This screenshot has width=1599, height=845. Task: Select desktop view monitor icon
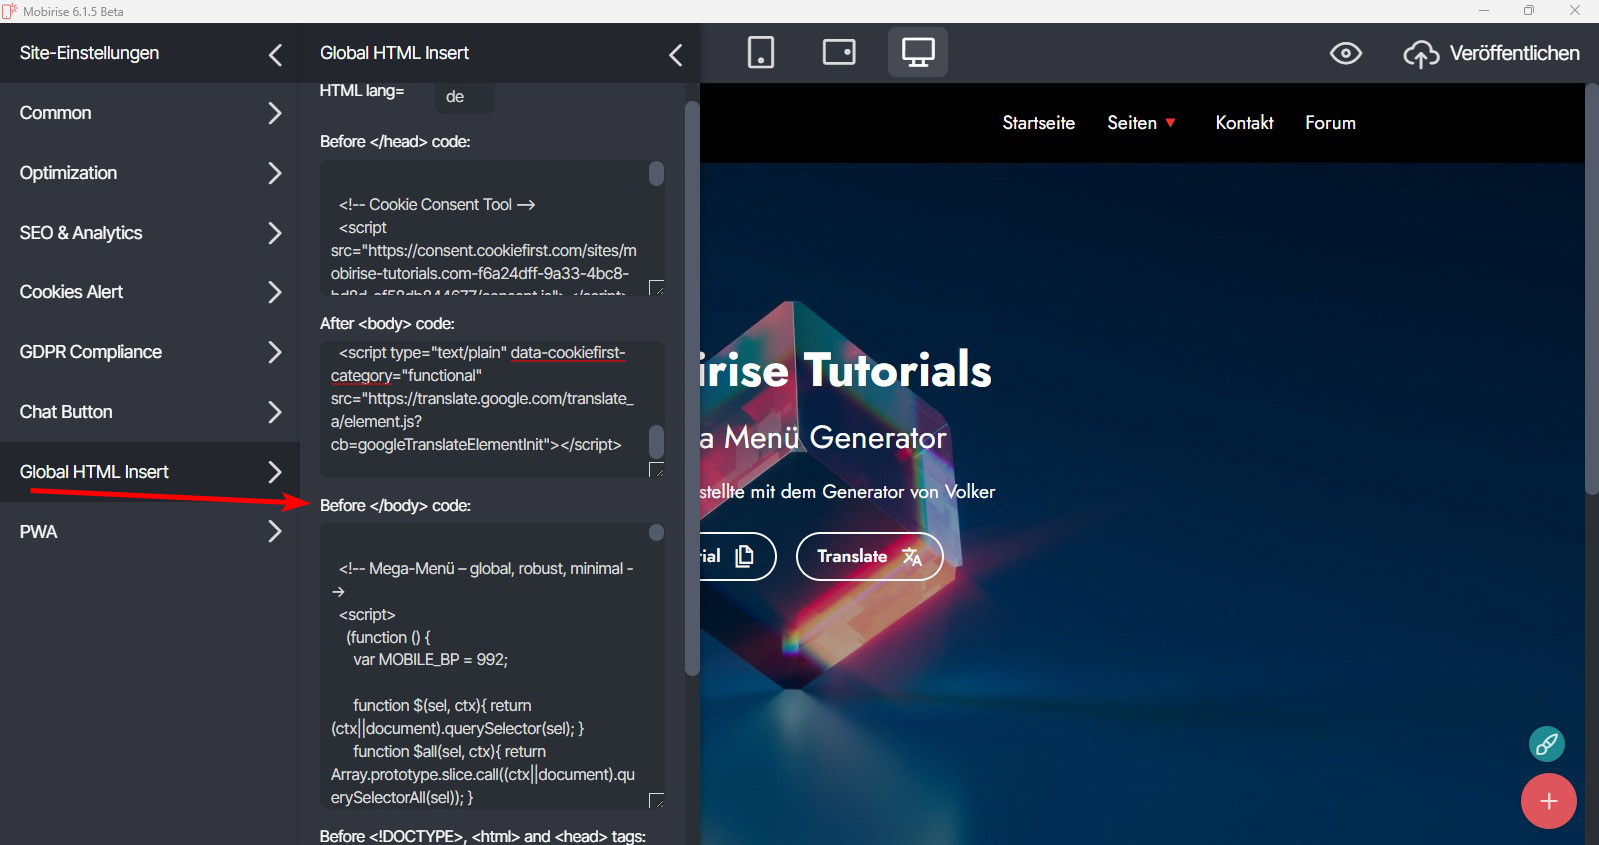pos(917,52)
